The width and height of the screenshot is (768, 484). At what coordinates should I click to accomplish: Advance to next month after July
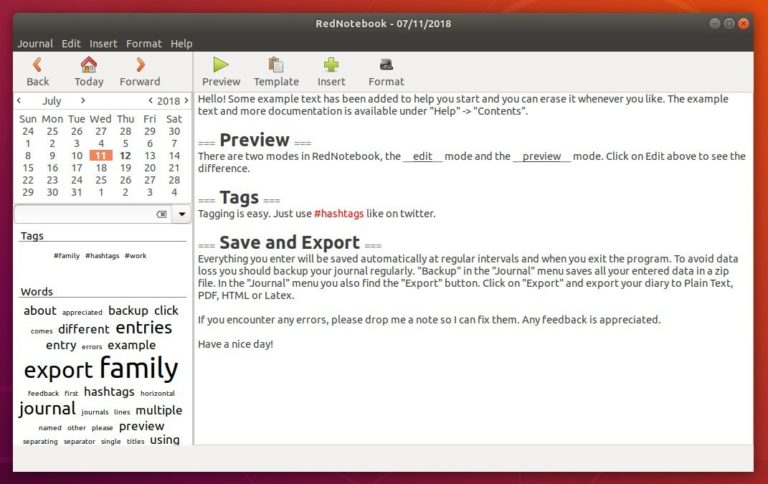click(x=83, y=100)
